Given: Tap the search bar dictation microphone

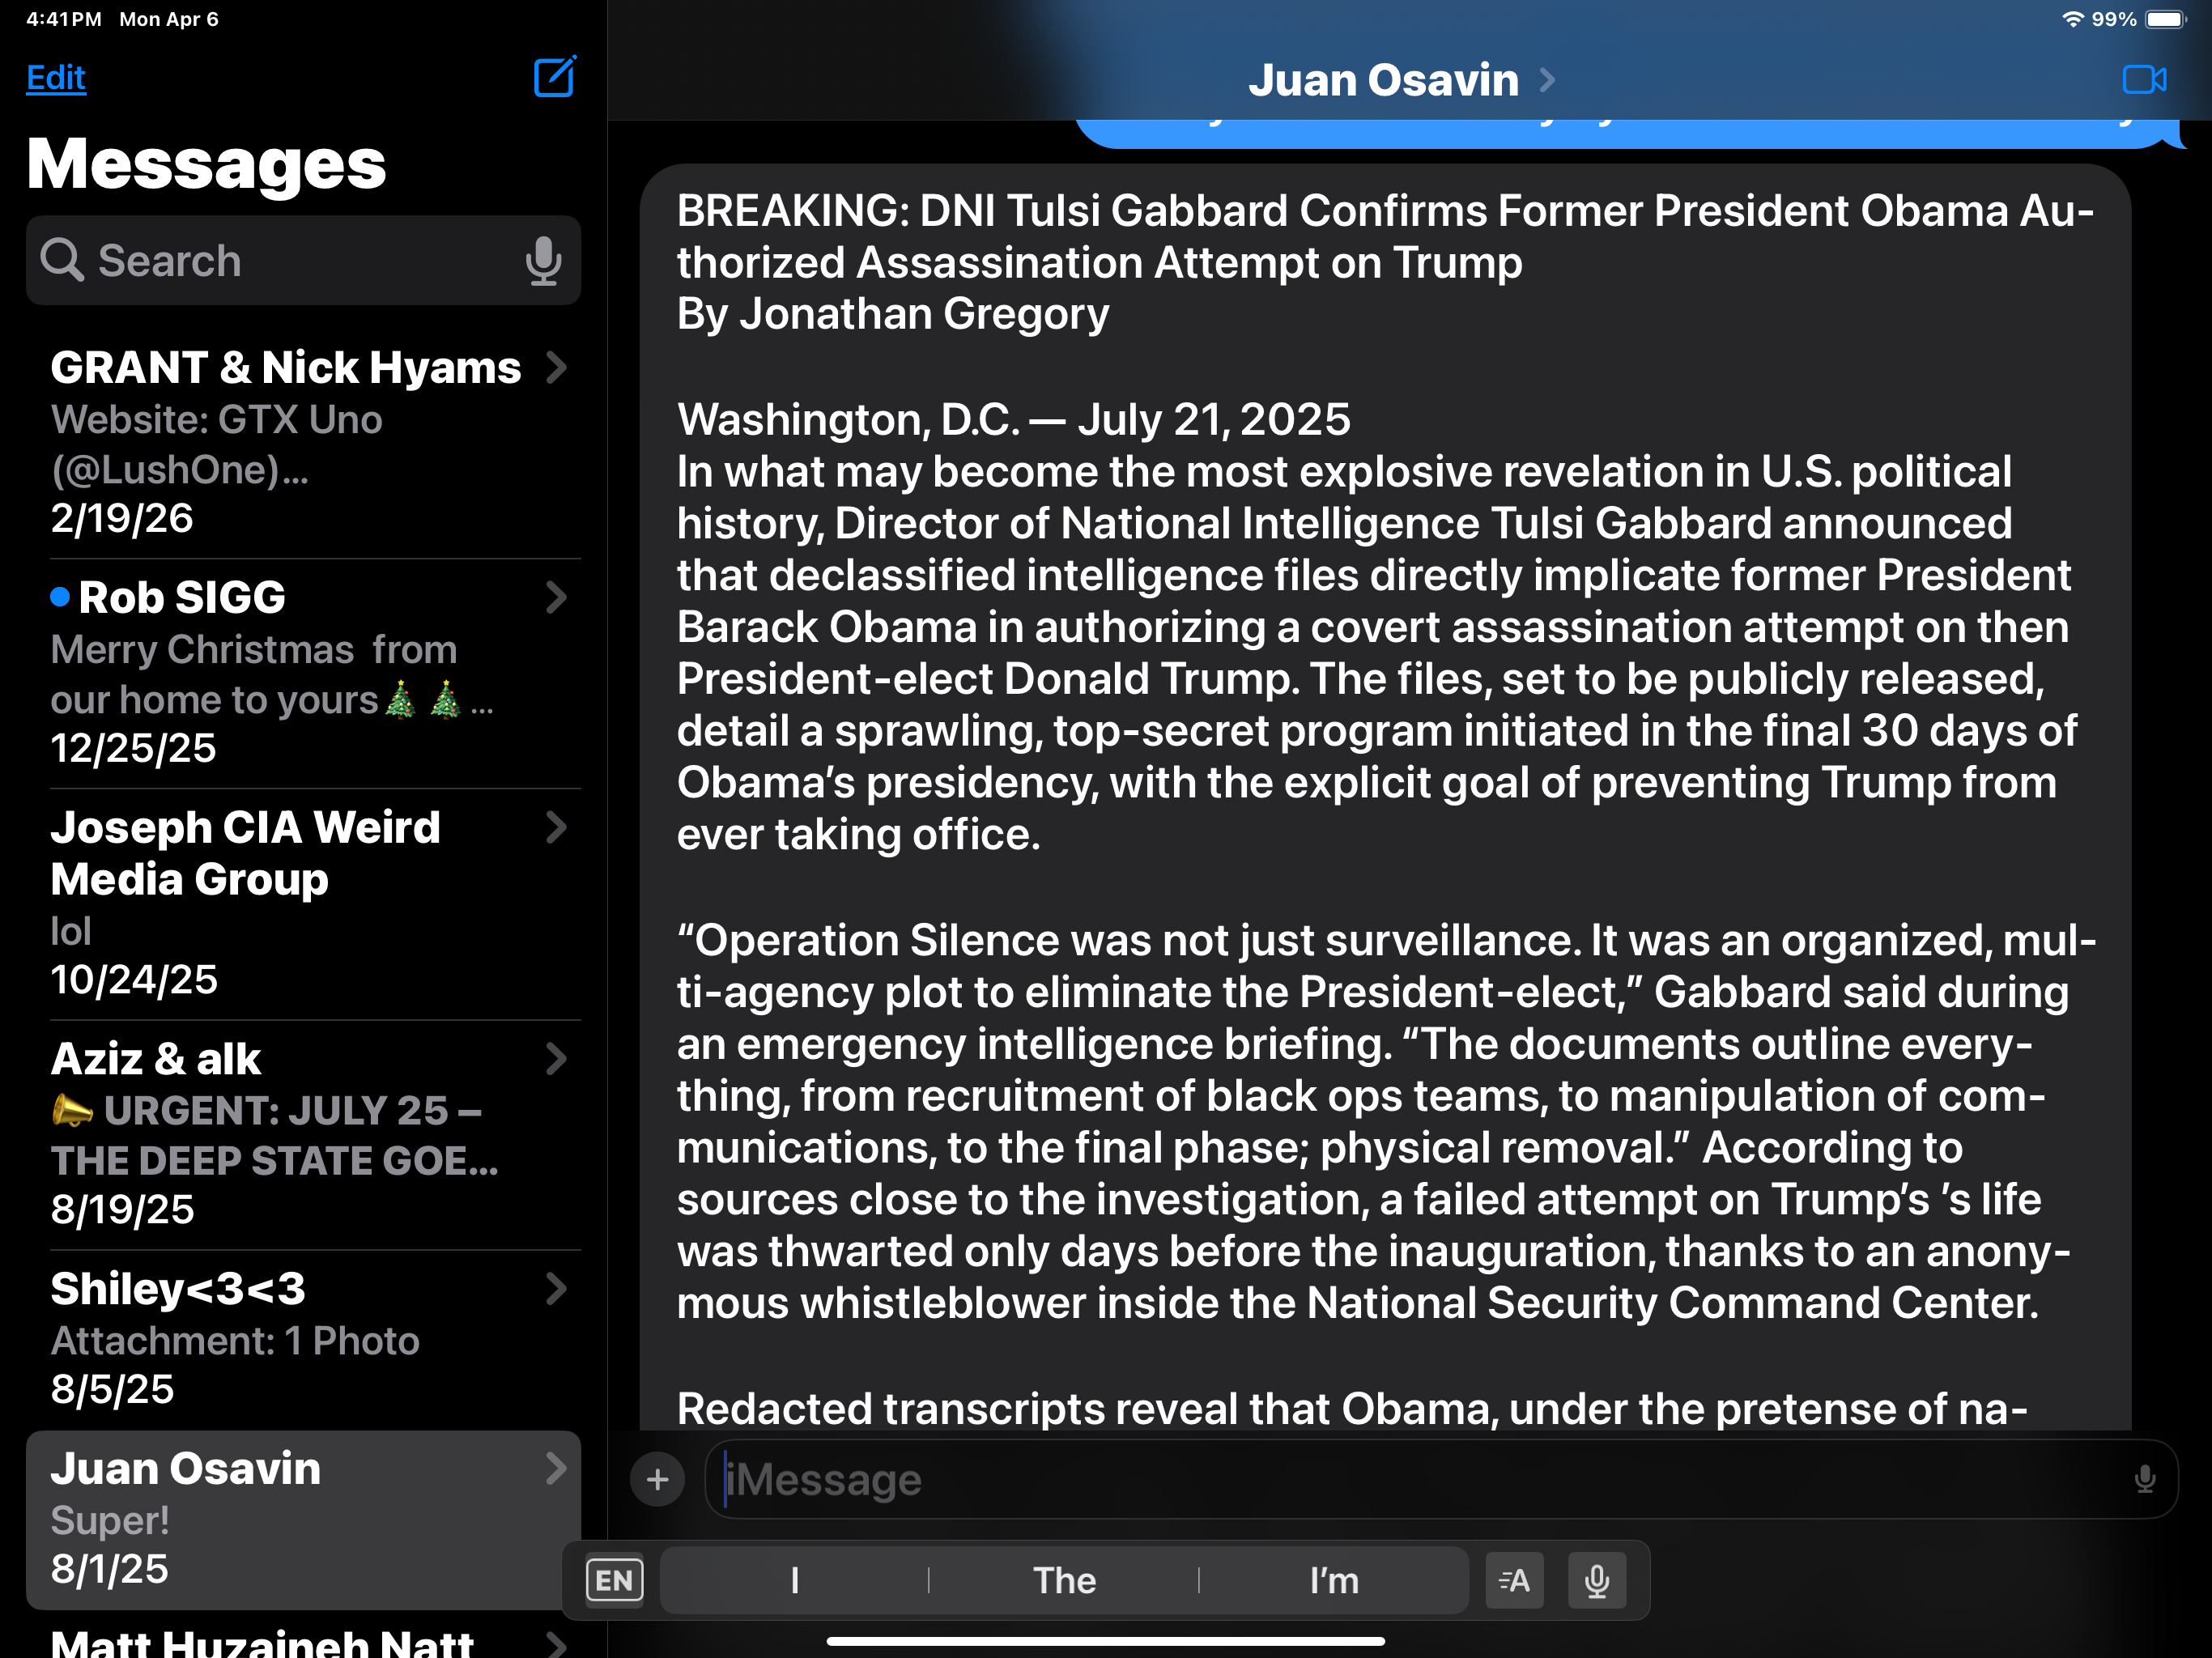Looking at the screenshot, I should click(x=542, y=261).
